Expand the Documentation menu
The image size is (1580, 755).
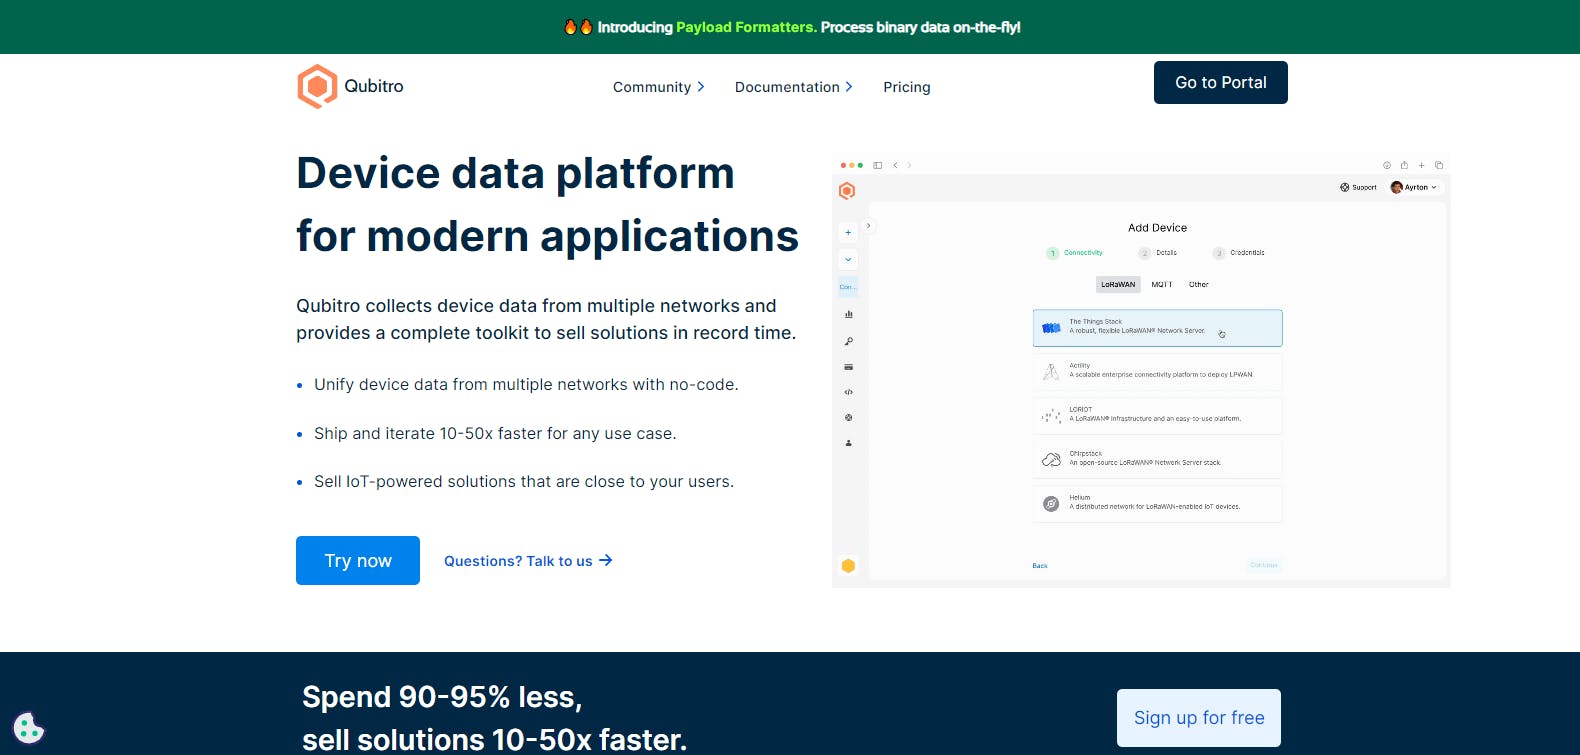794,87
